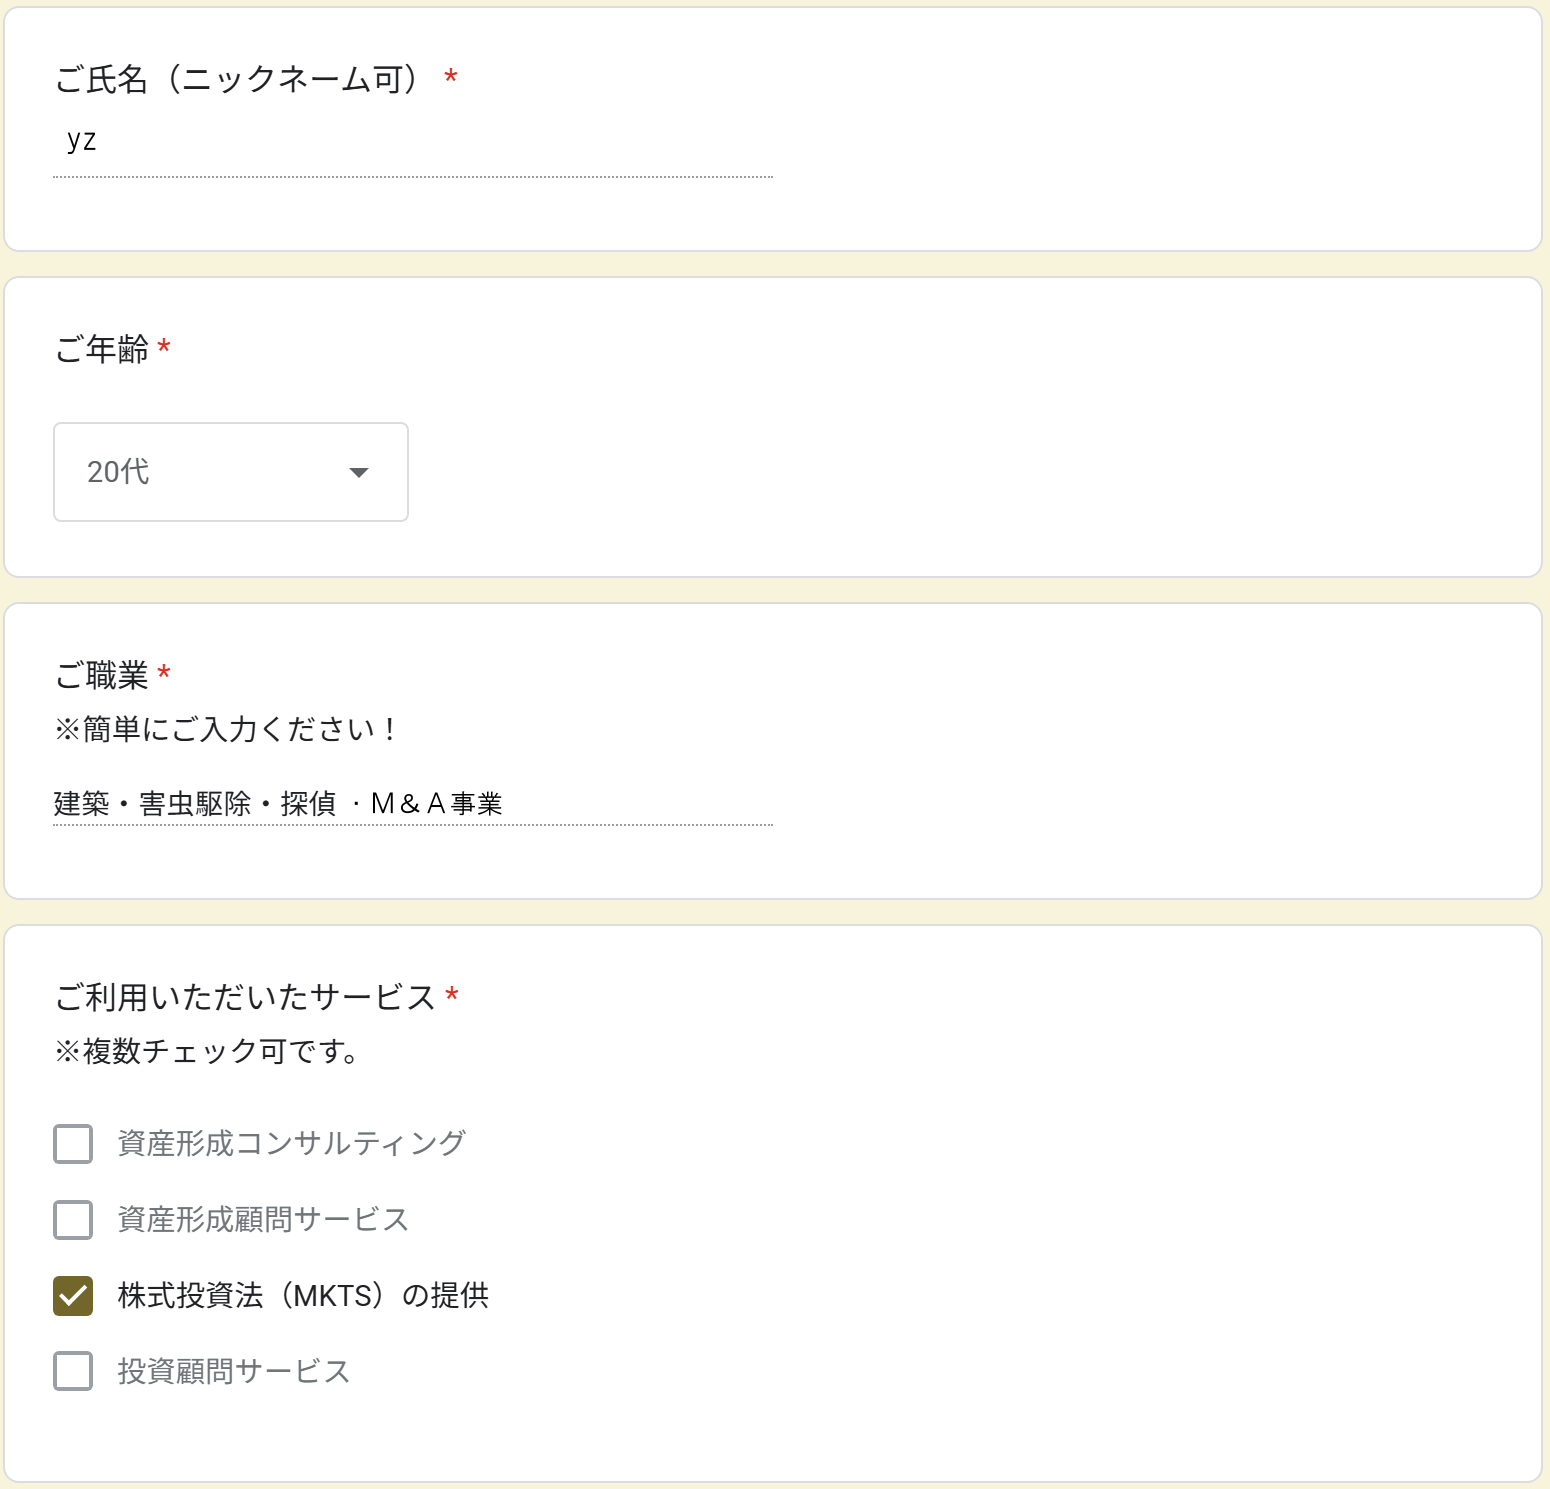Click the red asterisk beside ご氏名
The width and height of the screenshot is (1550, 1489).
coord(451,77)
